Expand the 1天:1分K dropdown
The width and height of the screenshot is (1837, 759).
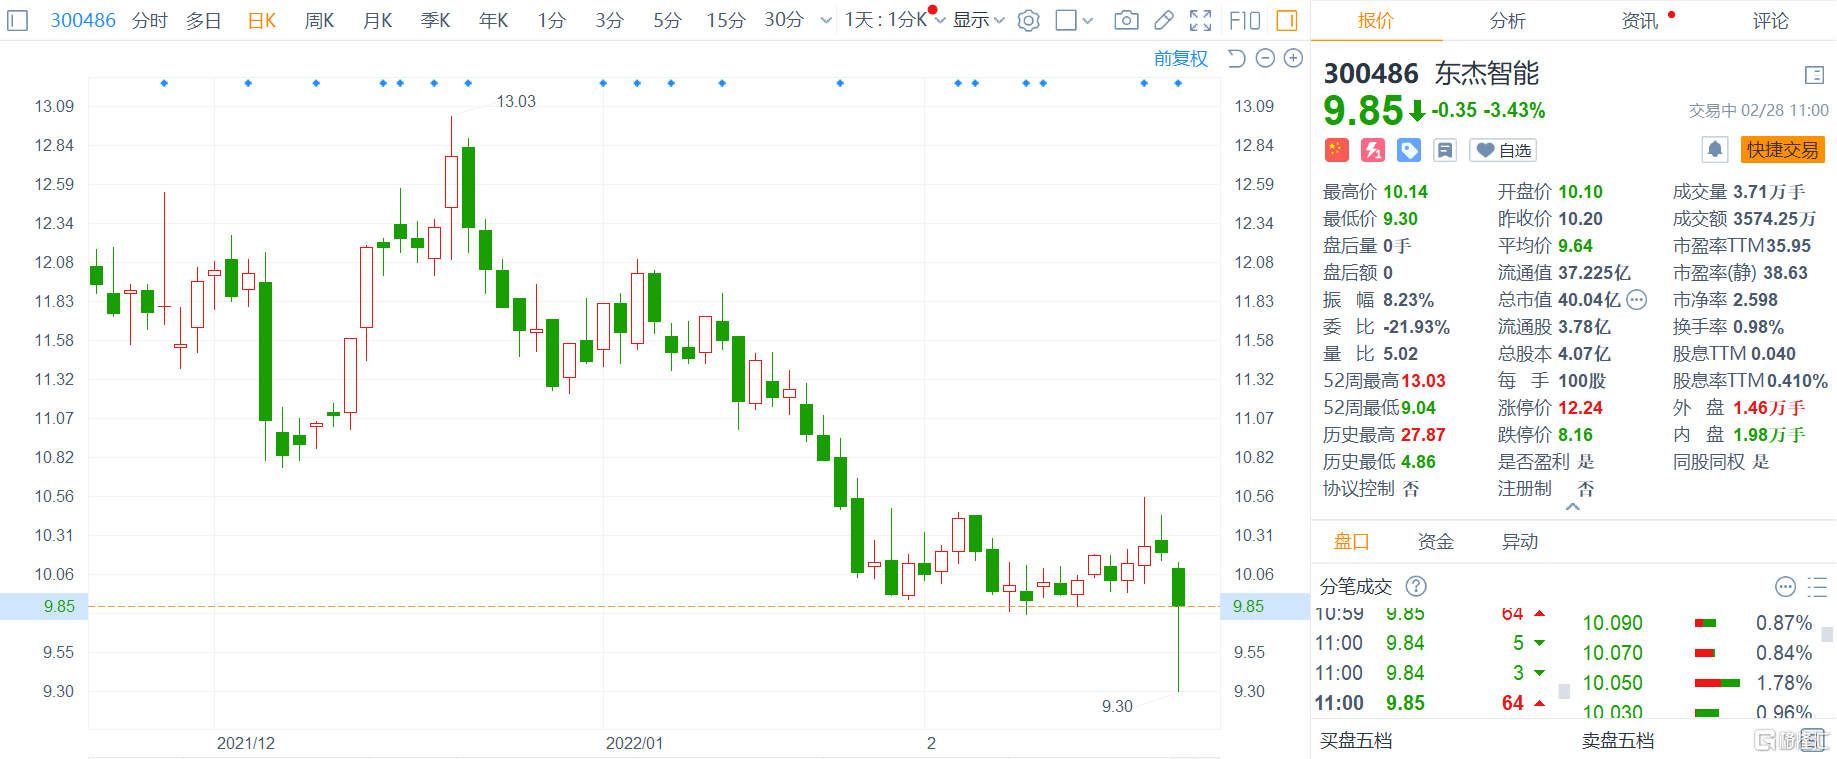point(893,20)
